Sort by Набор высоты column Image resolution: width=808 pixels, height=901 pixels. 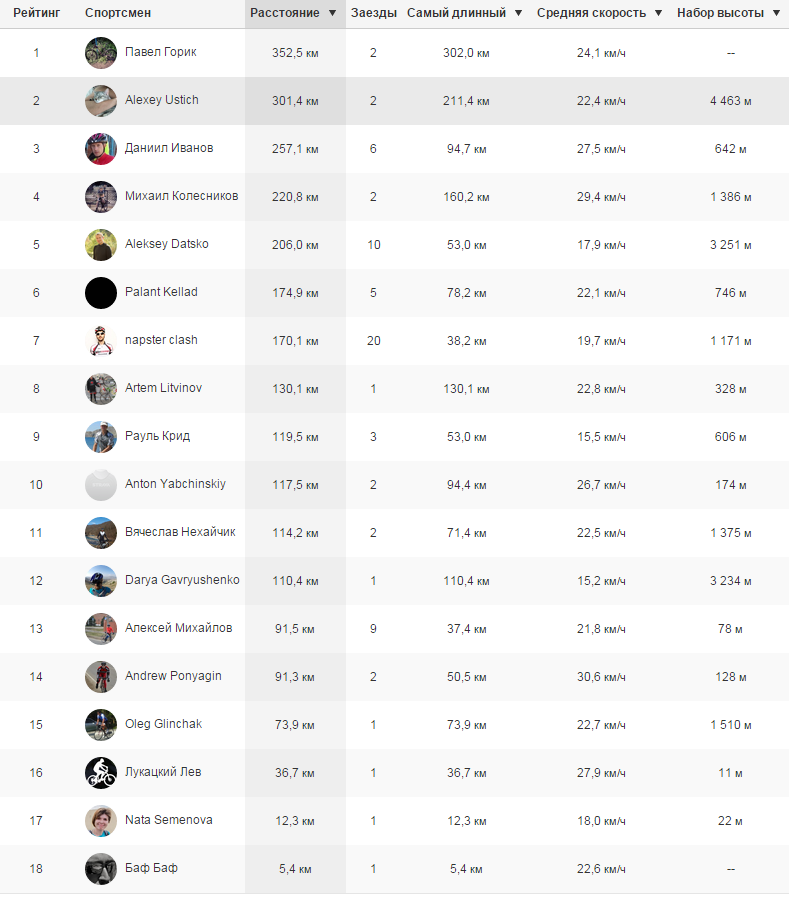(x=728, y=13)
